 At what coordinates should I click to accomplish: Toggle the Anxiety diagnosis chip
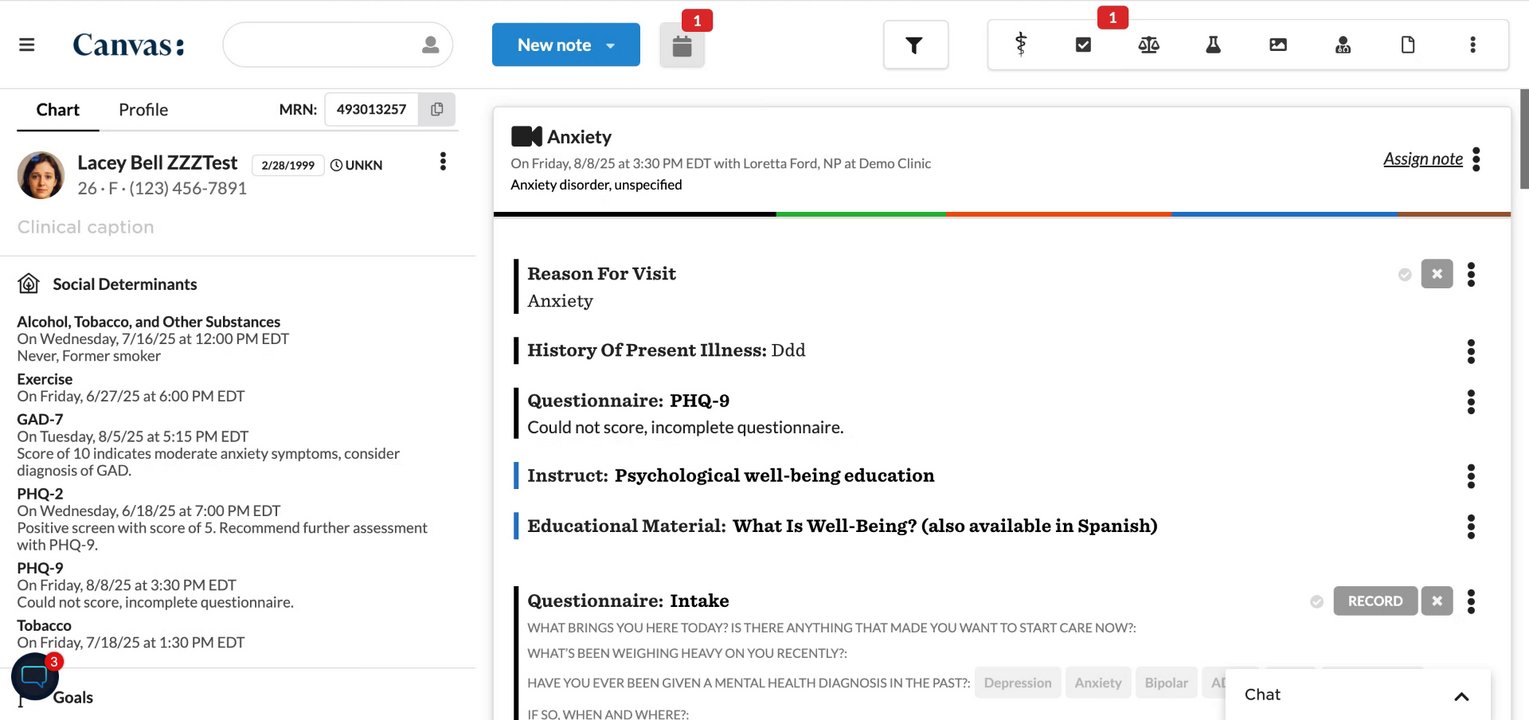pos(1098,683)
